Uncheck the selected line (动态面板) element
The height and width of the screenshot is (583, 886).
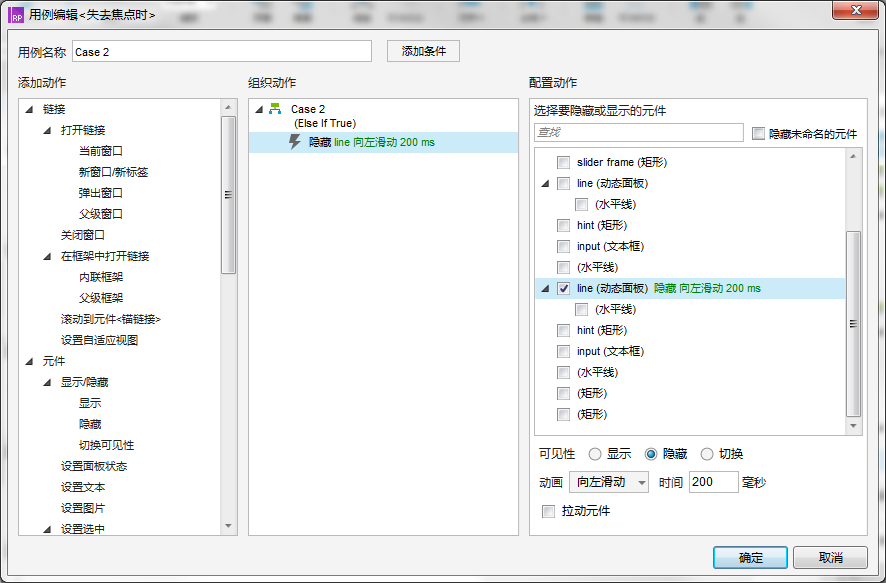tap(561, 287)
